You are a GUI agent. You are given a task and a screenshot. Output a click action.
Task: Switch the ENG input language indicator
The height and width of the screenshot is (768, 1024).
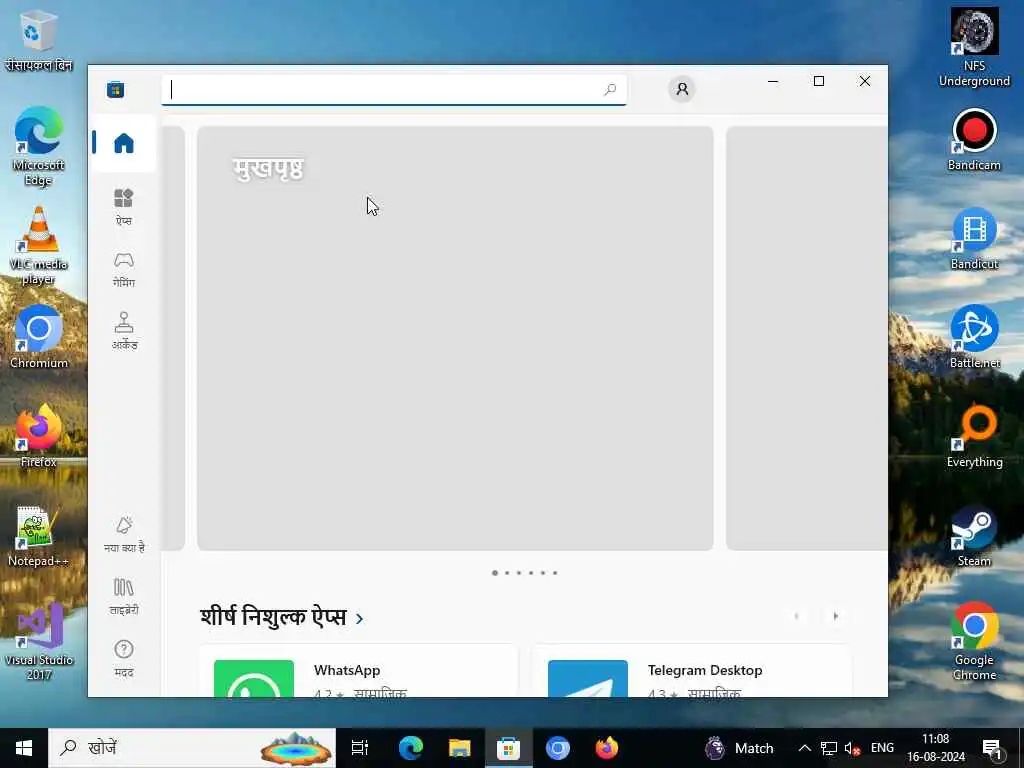point(882,748)
